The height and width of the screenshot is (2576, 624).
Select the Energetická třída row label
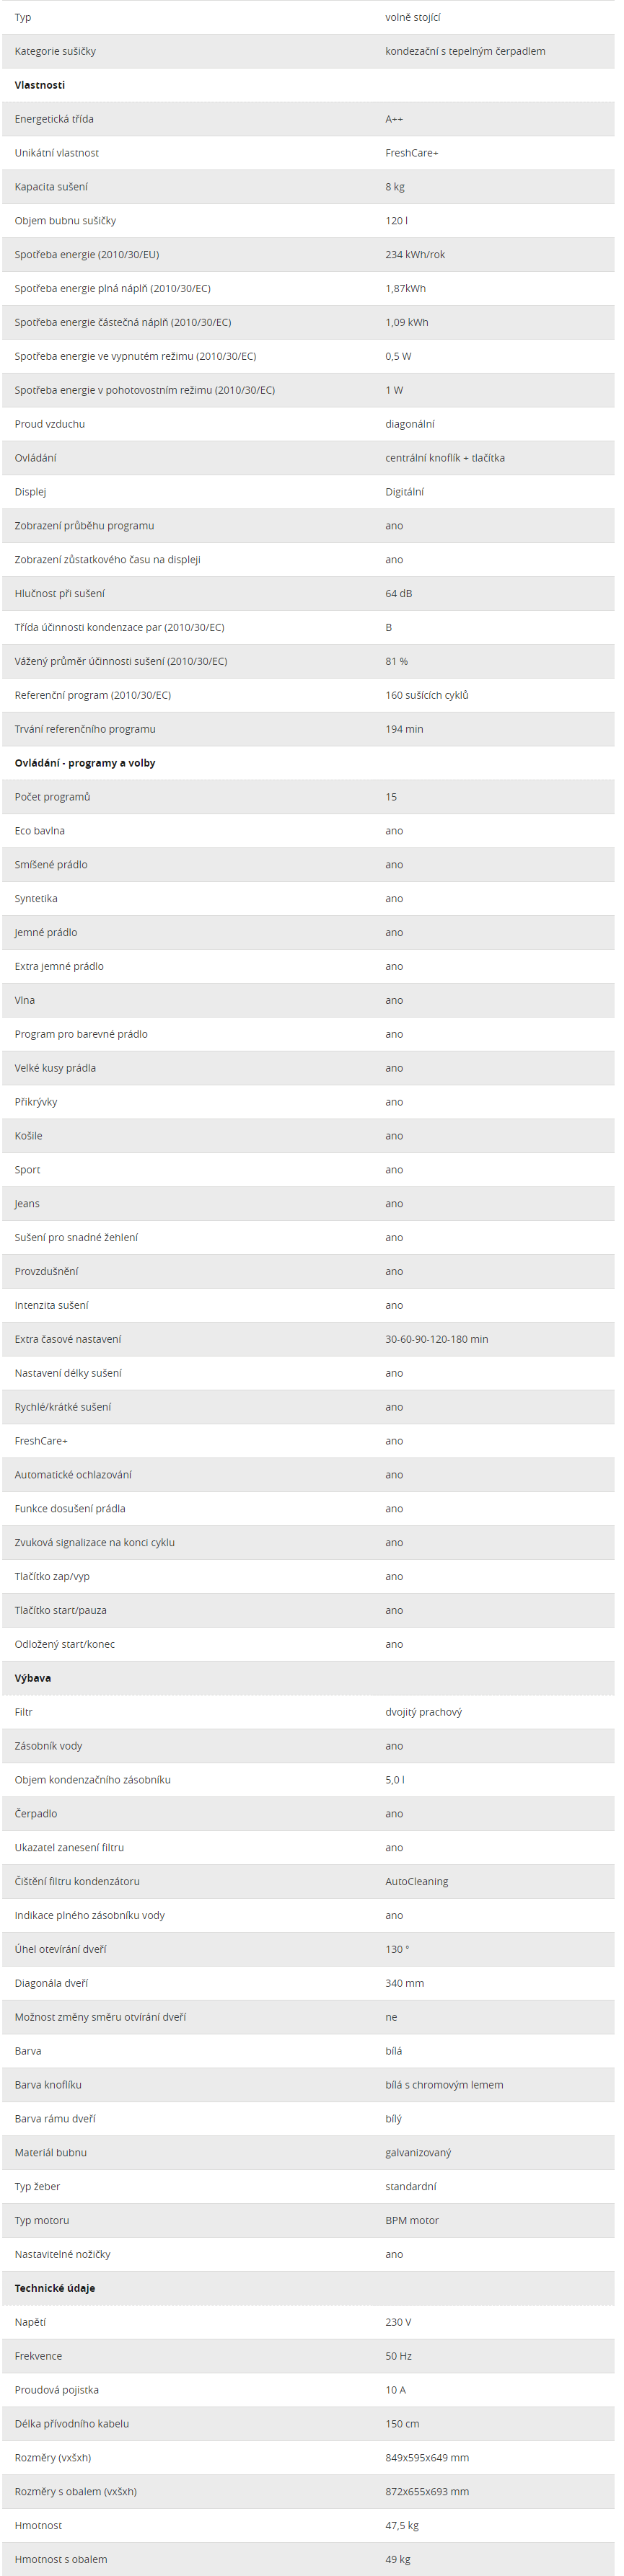coord(54,119)
